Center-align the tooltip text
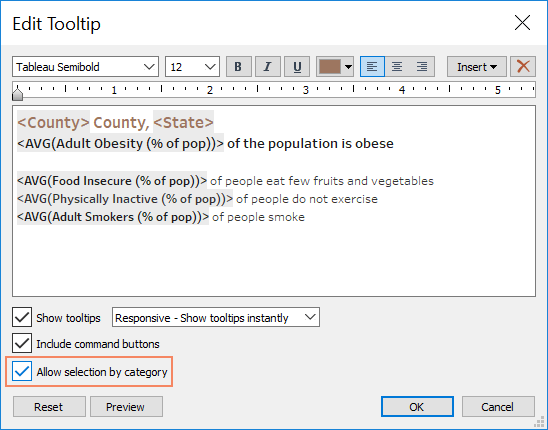 [397, 66]
